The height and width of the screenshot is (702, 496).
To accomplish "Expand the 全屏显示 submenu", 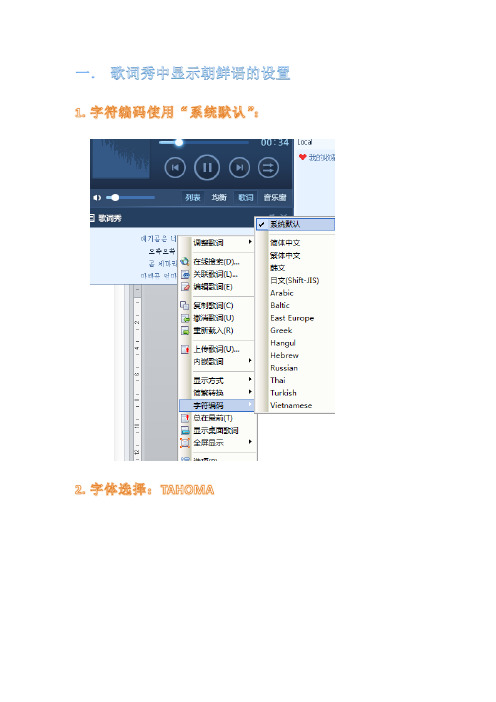I will [217, 442].
